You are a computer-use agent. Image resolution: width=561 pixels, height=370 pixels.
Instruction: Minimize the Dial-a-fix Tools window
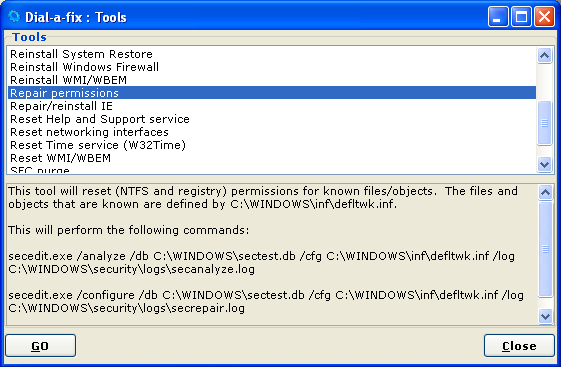pos(498,17)
